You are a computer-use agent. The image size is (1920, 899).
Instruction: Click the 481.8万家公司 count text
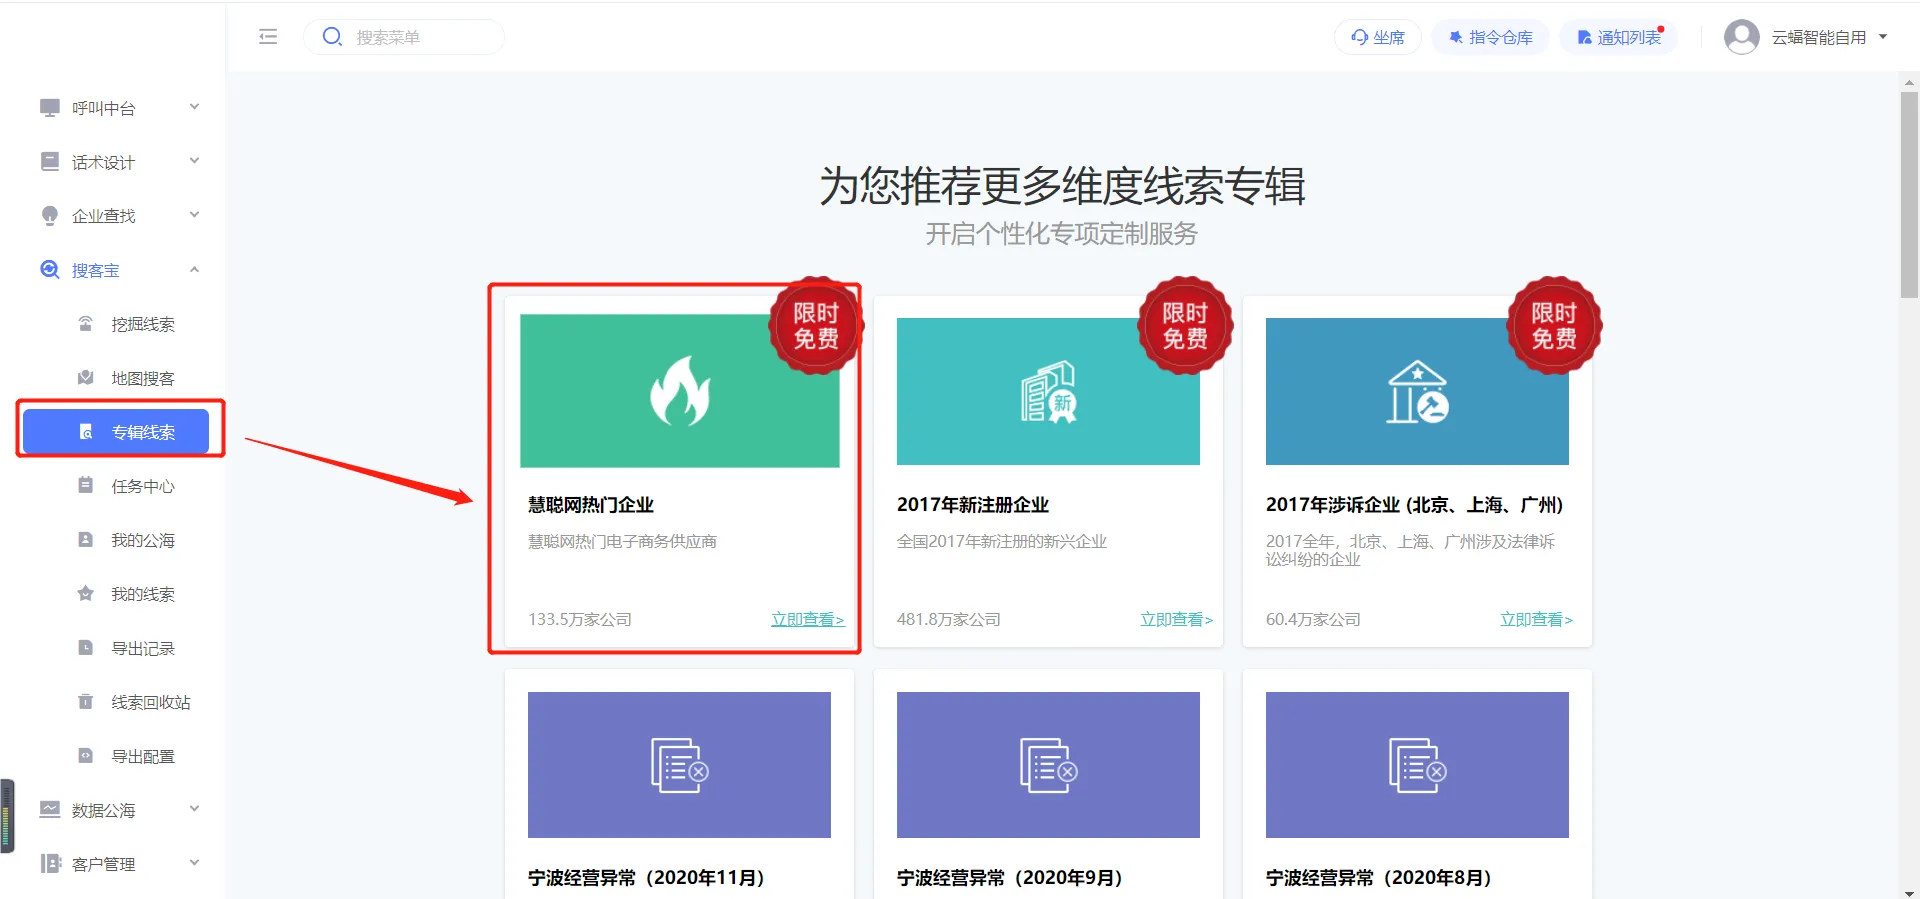click(x=949, y=619)
